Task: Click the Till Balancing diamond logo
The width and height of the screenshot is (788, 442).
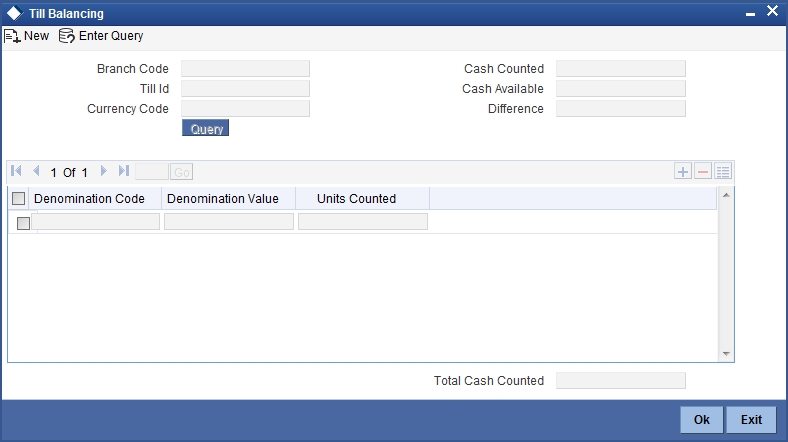Action: coord(15,14)
